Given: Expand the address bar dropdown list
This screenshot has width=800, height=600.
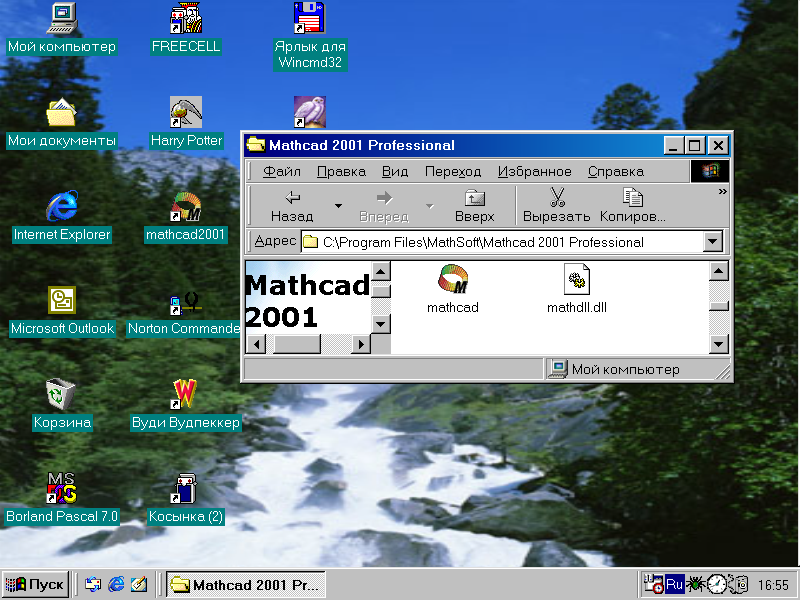Looking at the screenshot, I should pyautogui.click(x=713, y=241).
